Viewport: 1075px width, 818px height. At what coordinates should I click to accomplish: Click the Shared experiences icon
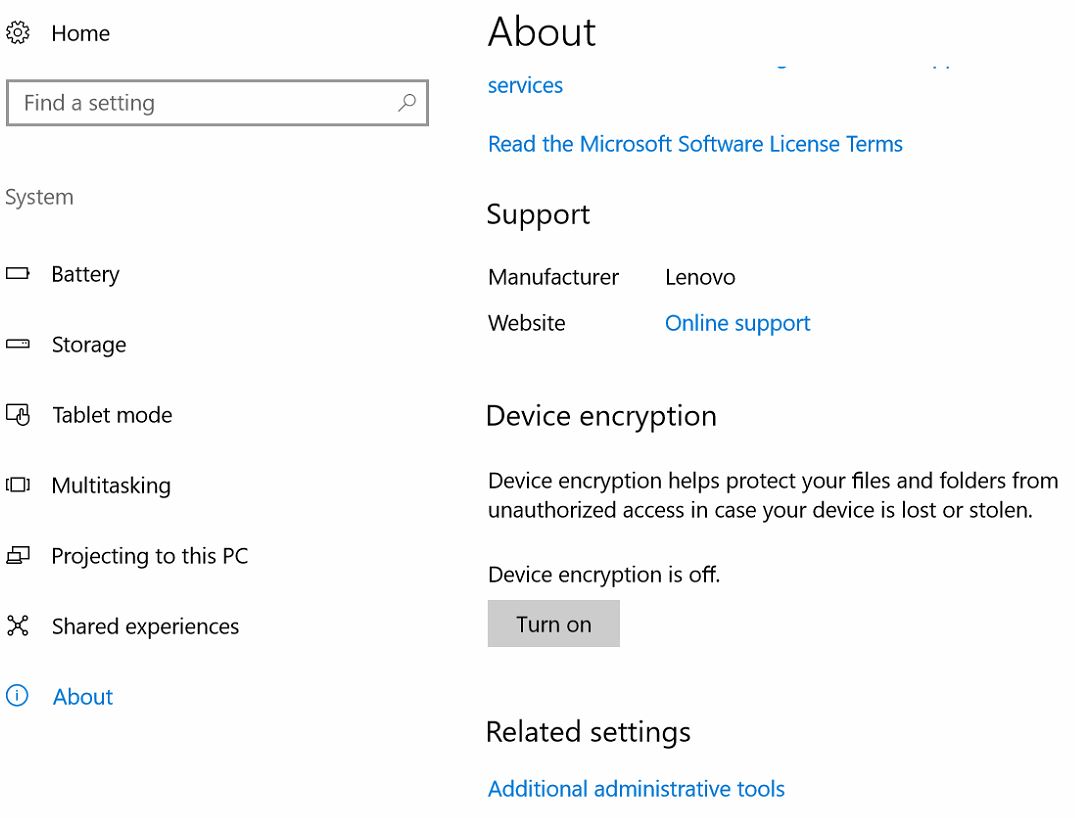coord(17,626)
